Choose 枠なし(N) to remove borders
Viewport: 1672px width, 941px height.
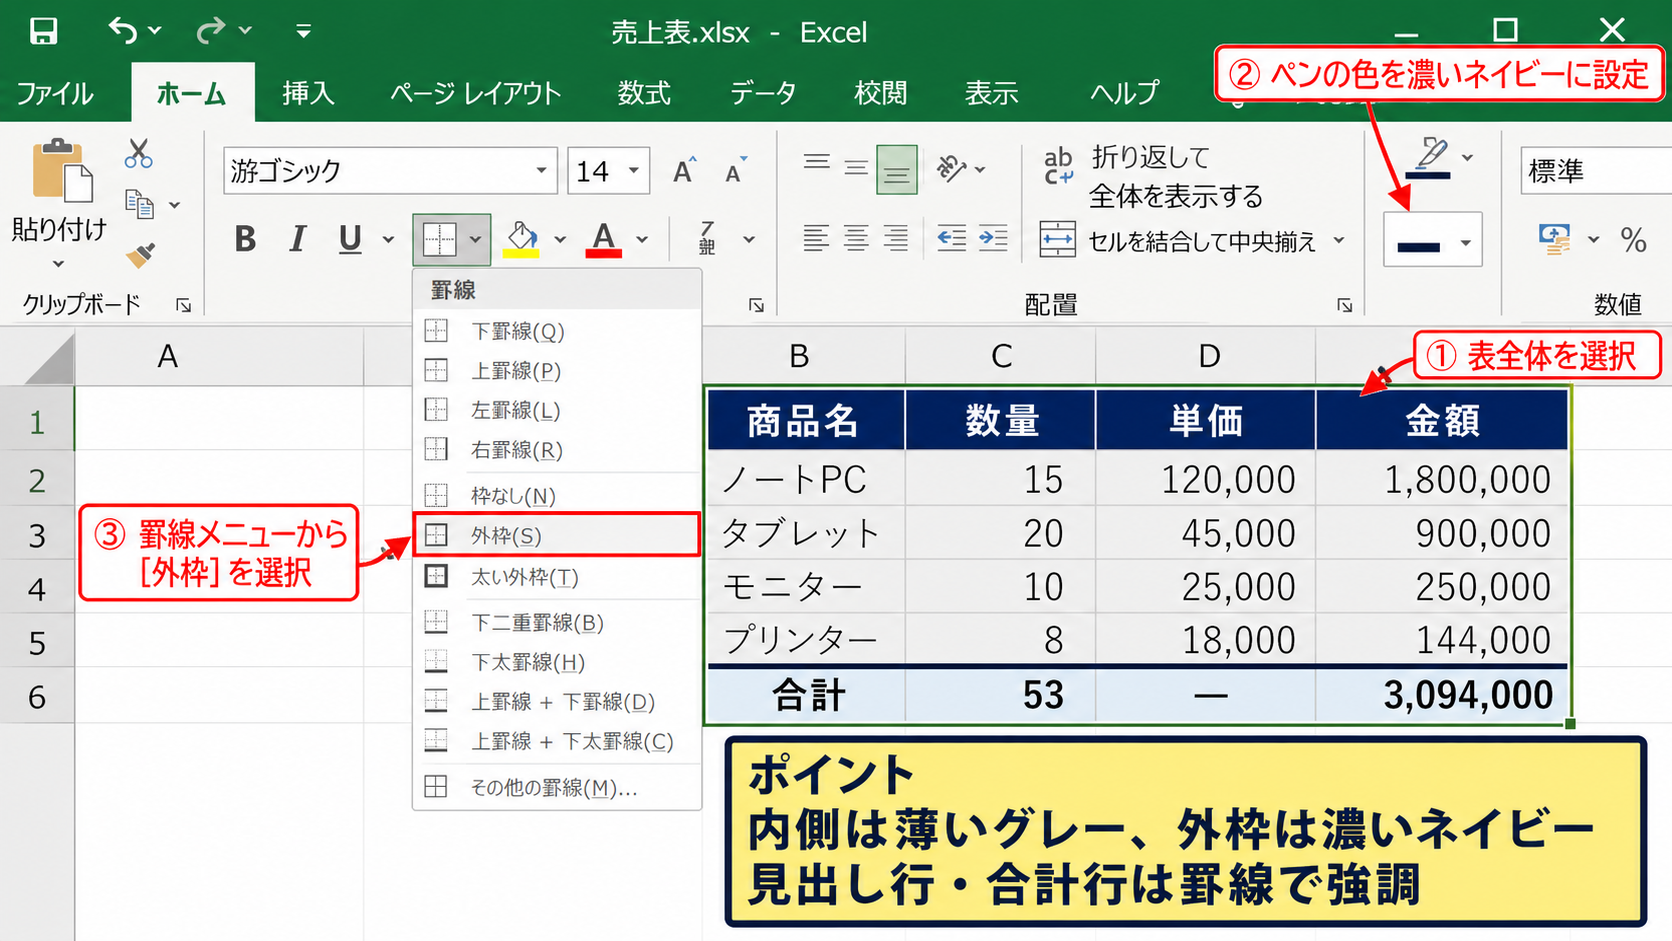click(557, 495)
